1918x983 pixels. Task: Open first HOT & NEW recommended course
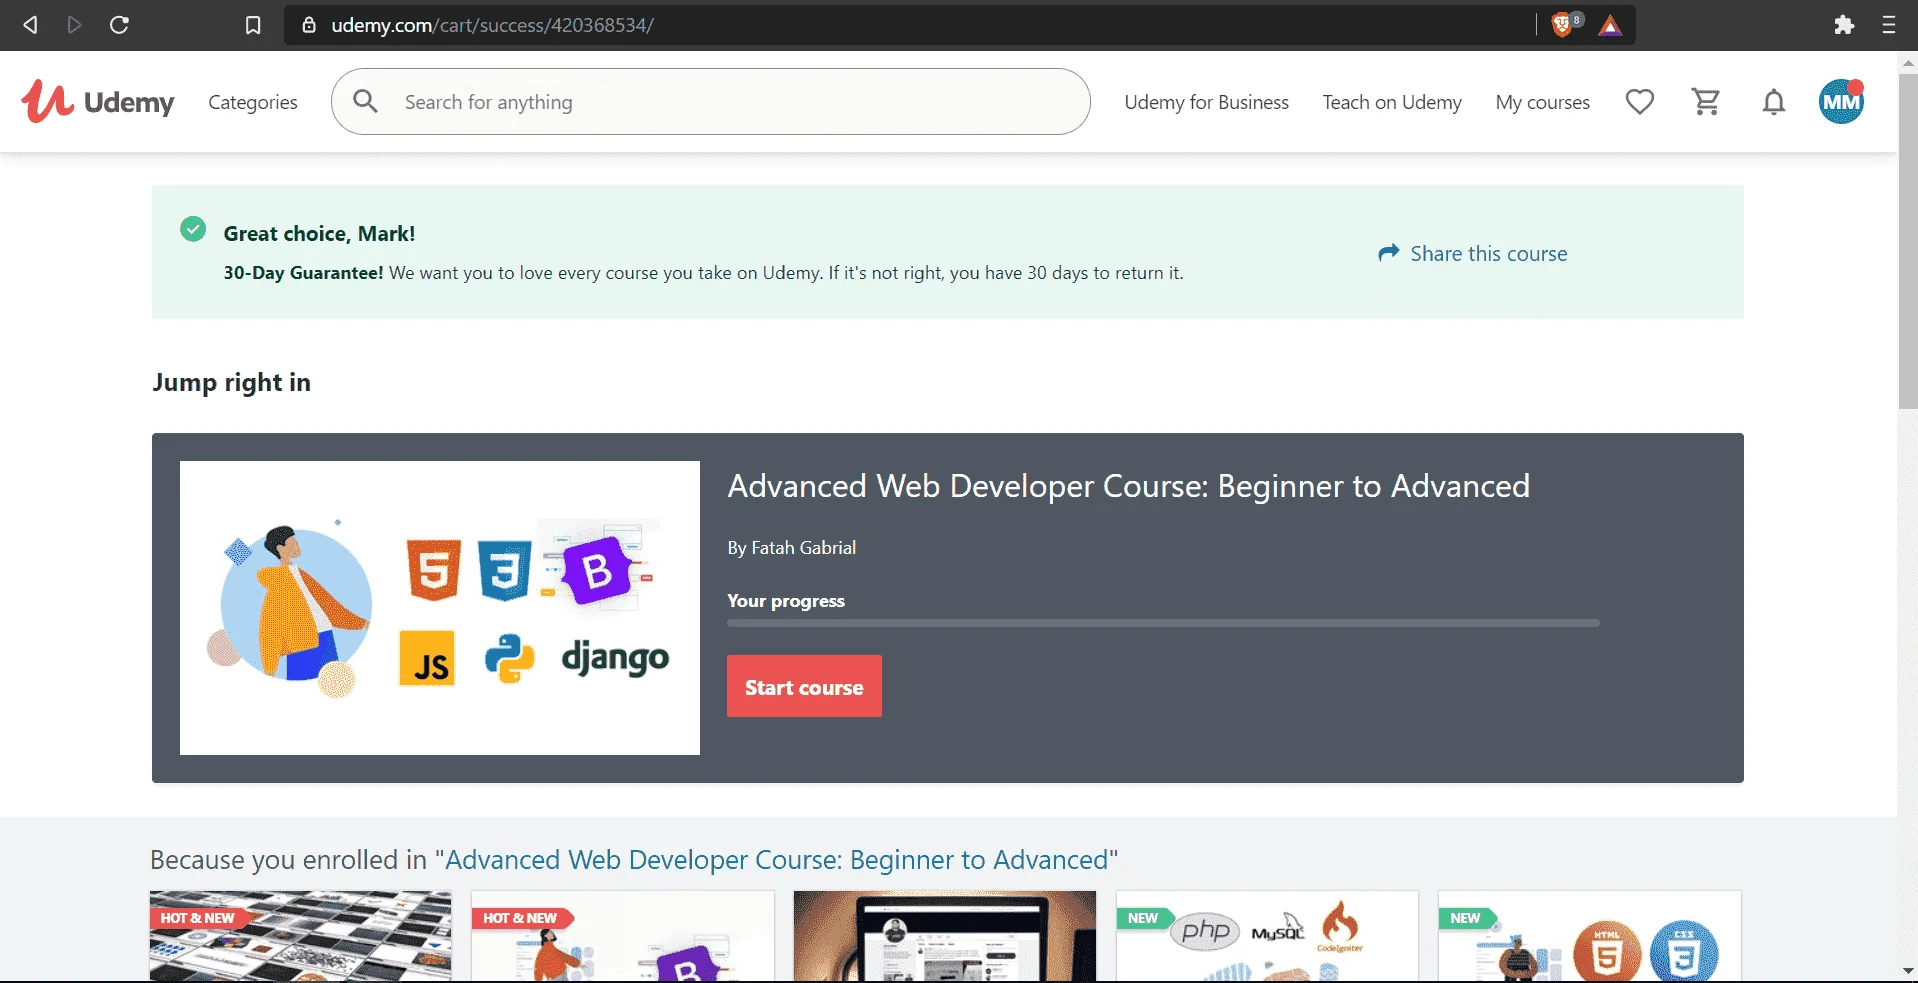301,936
